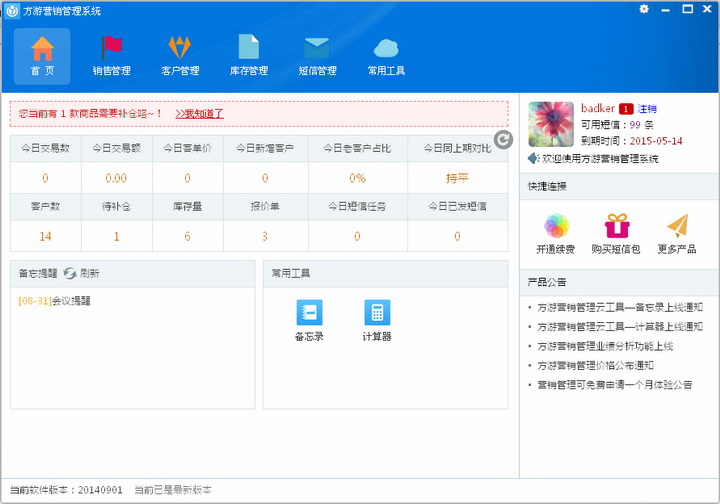Viewport: 720px width, 504px height.
Task: Open 短信管理 SMS management
Action: pos(317,56)
